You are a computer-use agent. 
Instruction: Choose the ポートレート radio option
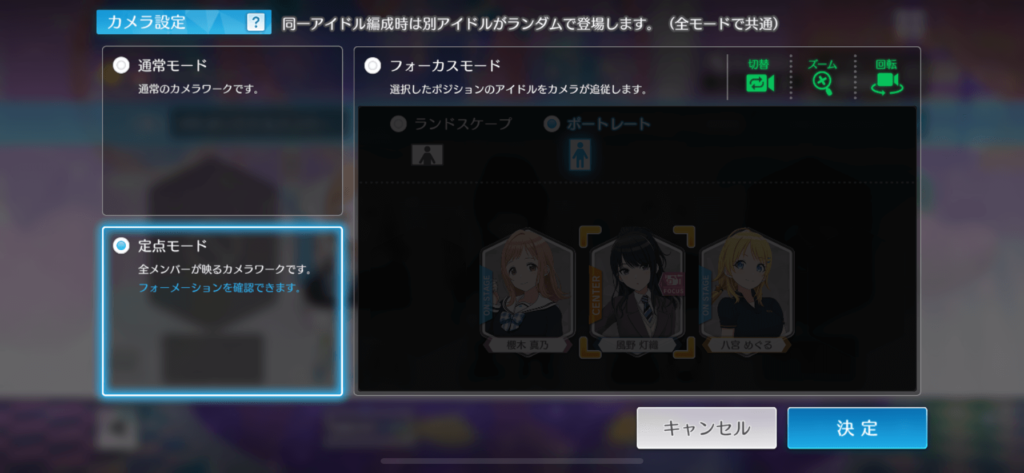pyautogui.click(x=552, y=123)
